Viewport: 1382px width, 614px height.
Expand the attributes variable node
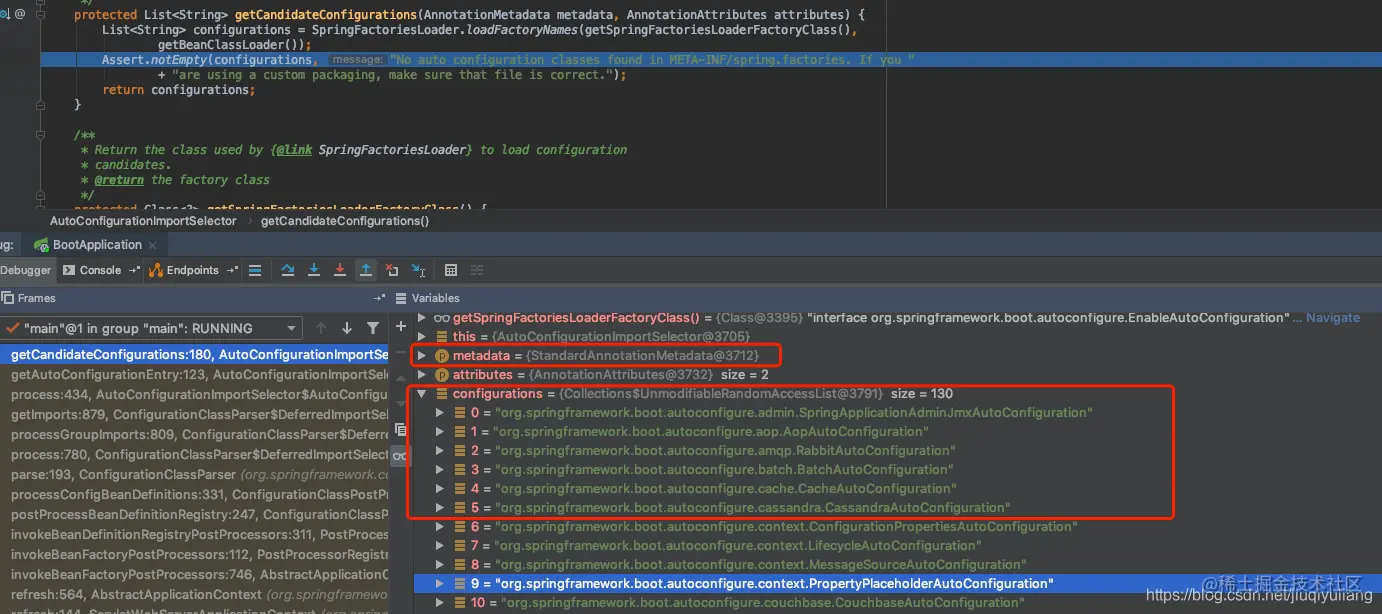(x=422, y=375)
